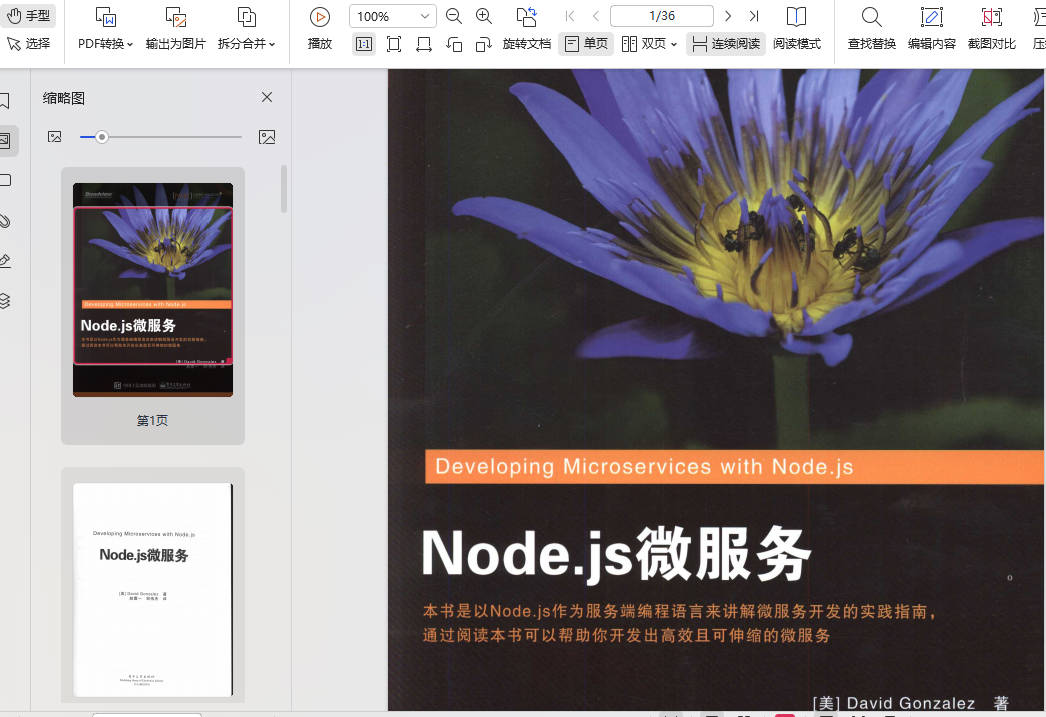Toggle actual size 1:1 view
This screenshot has width=1046, height=717.
(364, 44)
